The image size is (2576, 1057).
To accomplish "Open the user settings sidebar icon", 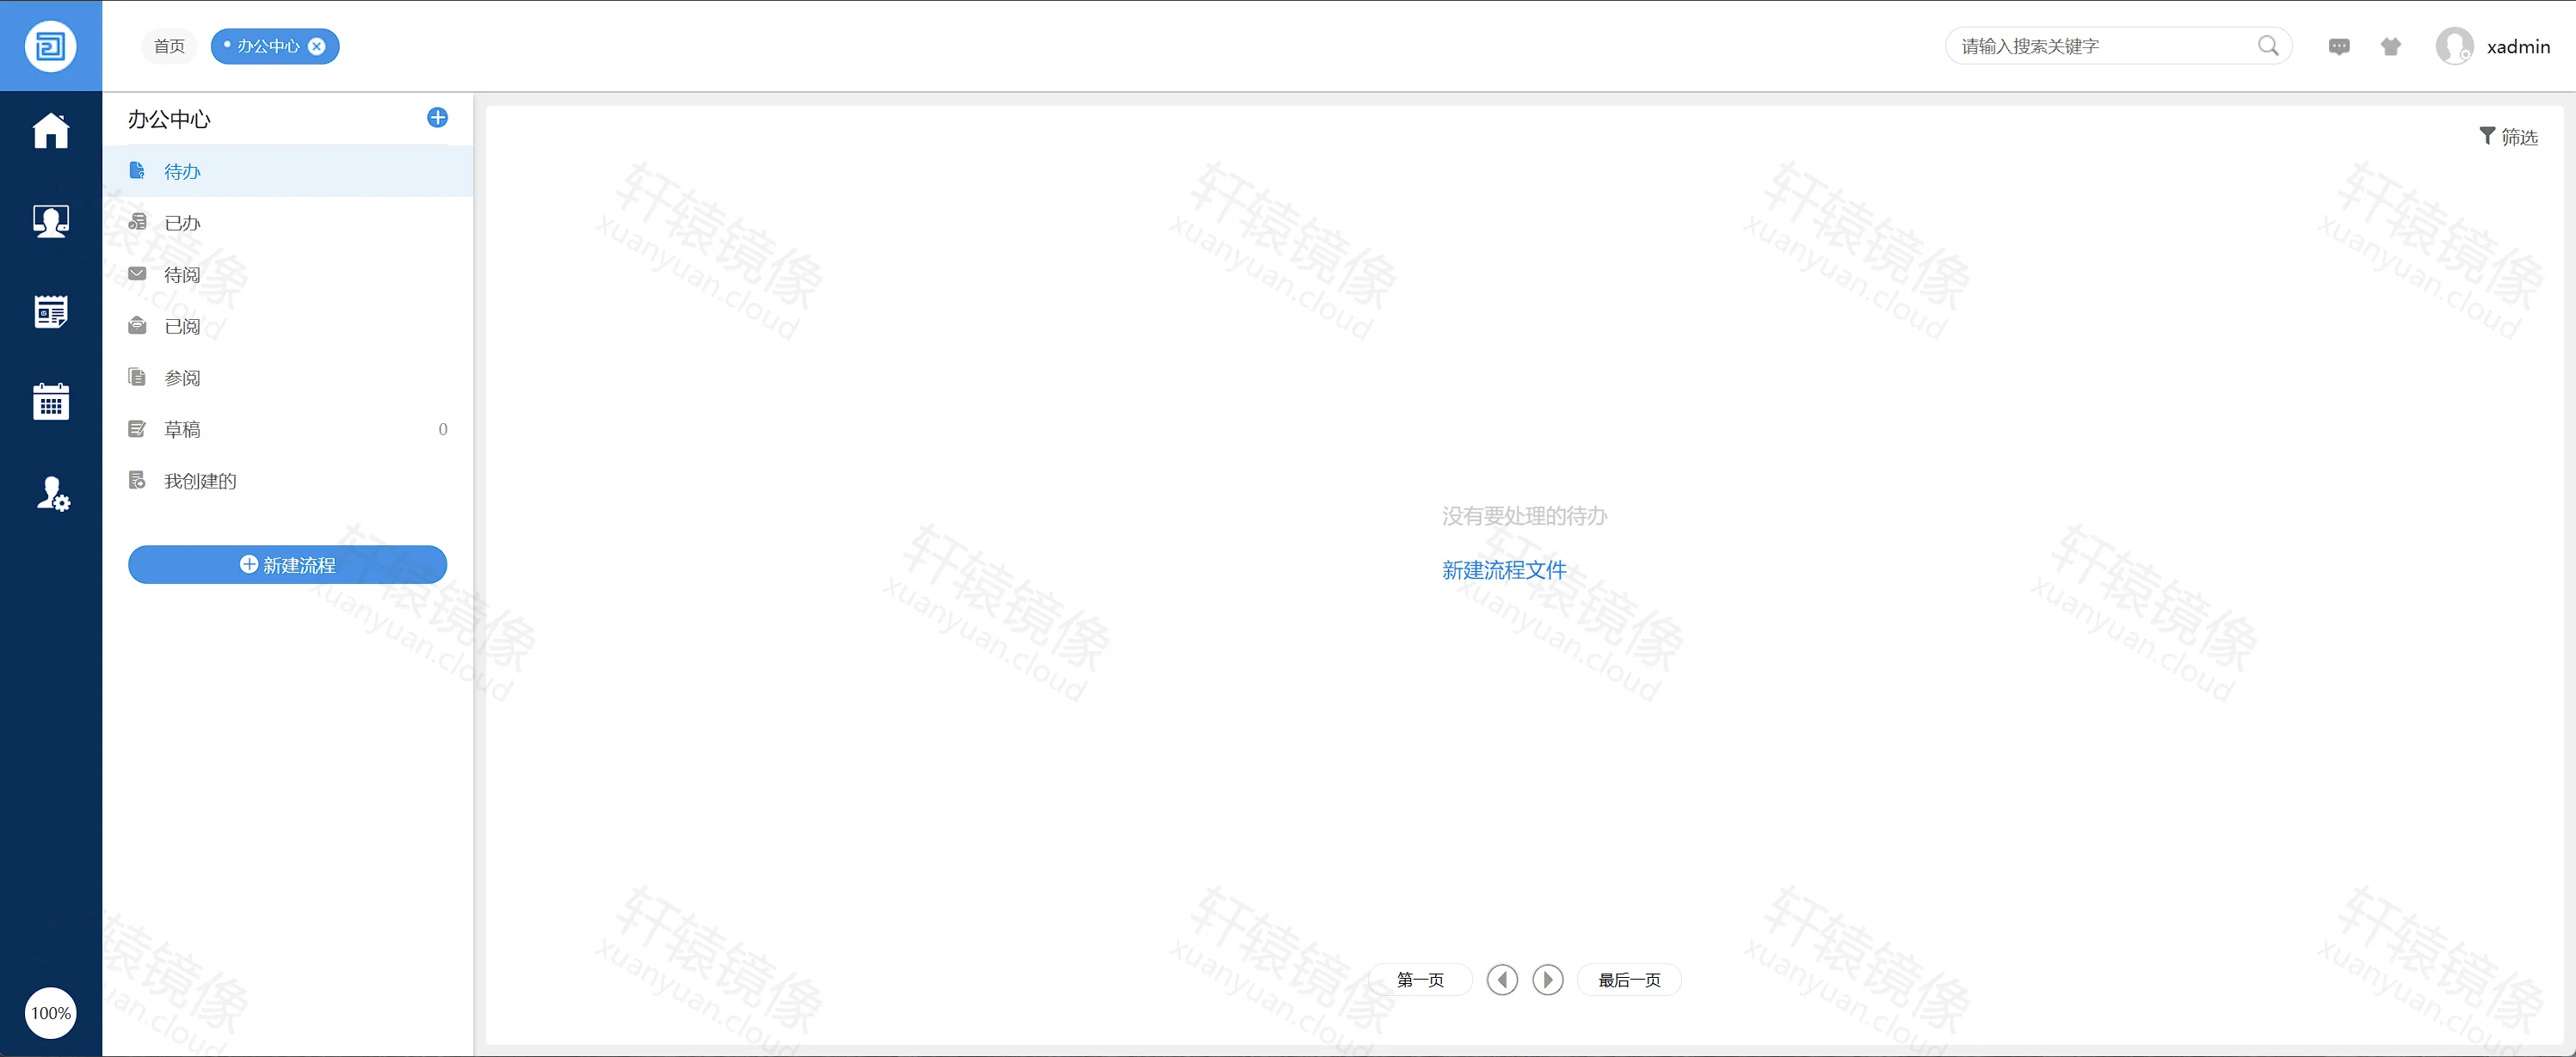I will click(x=53, y=494).
